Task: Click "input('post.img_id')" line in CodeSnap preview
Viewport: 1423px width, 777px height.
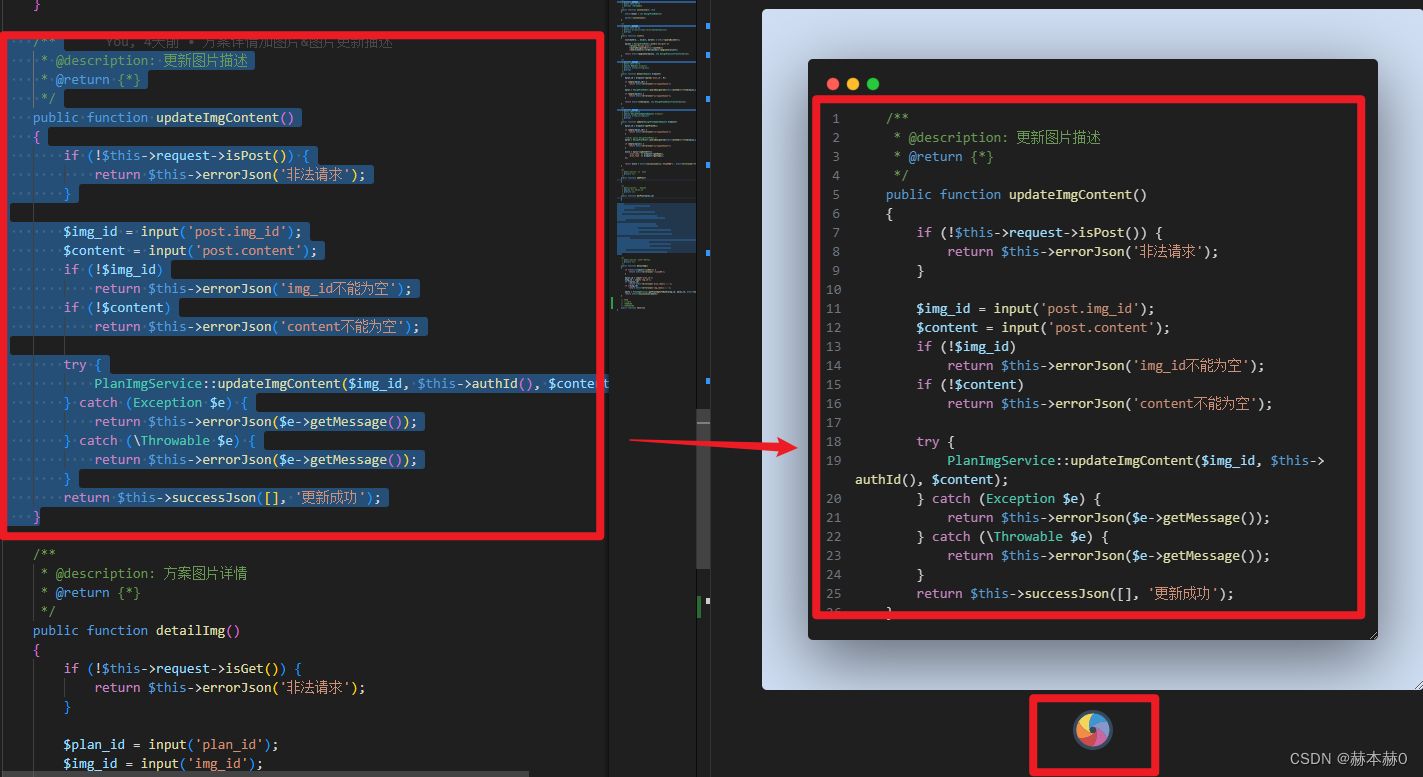Action: [1036, 309]
